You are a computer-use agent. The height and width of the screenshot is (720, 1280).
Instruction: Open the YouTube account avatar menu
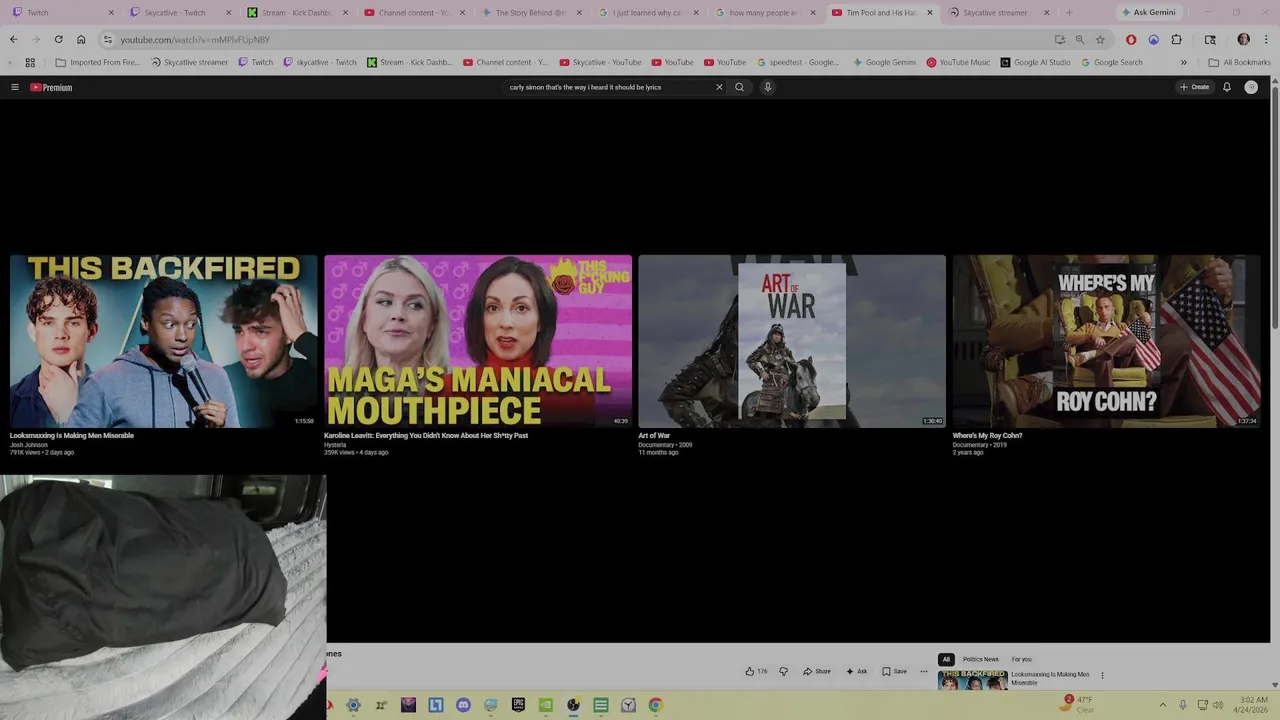[x=1251, y=87]
